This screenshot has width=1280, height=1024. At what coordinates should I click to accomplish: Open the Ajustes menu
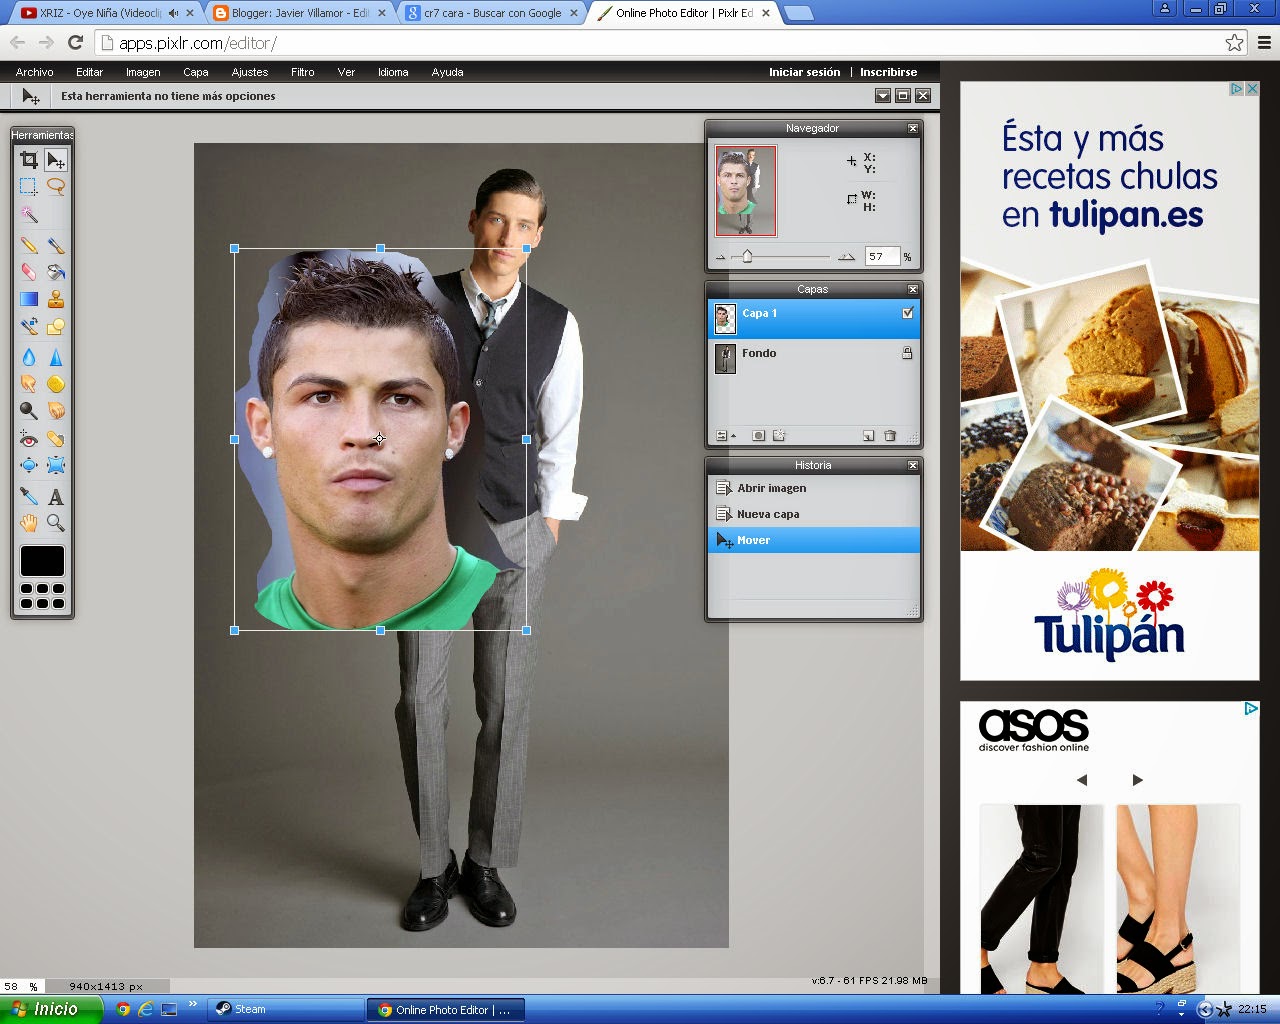pos(250,72)
